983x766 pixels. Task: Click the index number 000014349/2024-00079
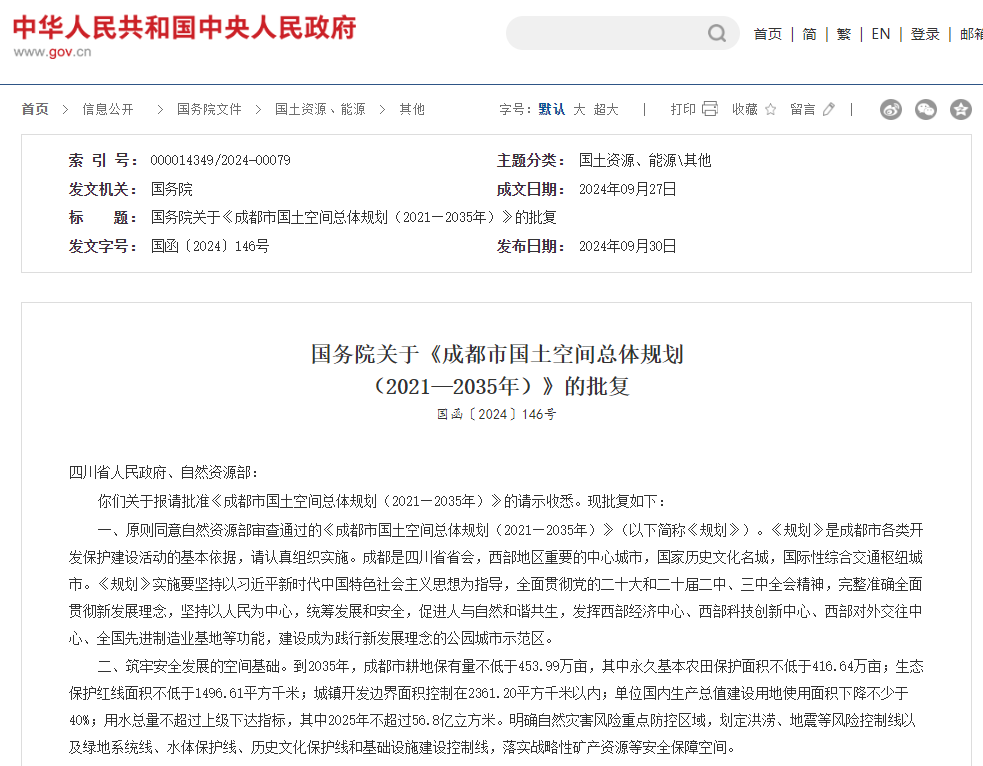click(221, 160)
